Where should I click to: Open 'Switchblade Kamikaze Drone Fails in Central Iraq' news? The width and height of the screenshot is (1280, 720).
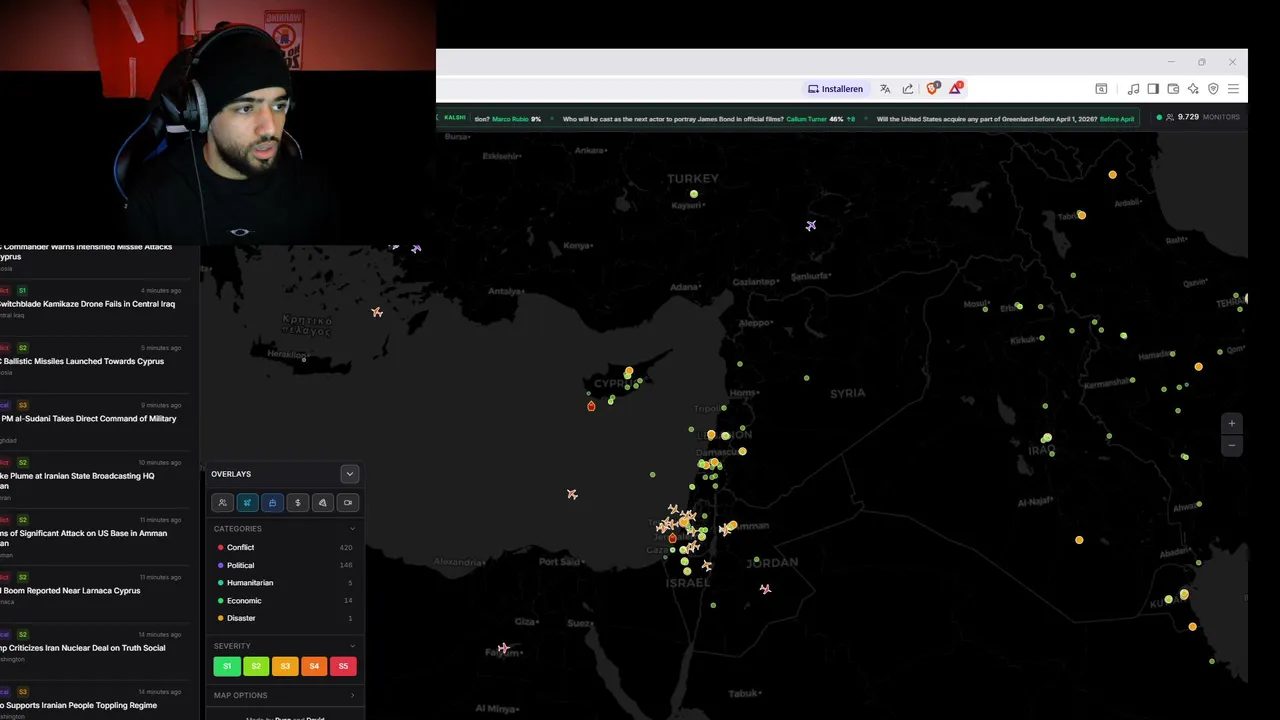[x=88, y=304]
